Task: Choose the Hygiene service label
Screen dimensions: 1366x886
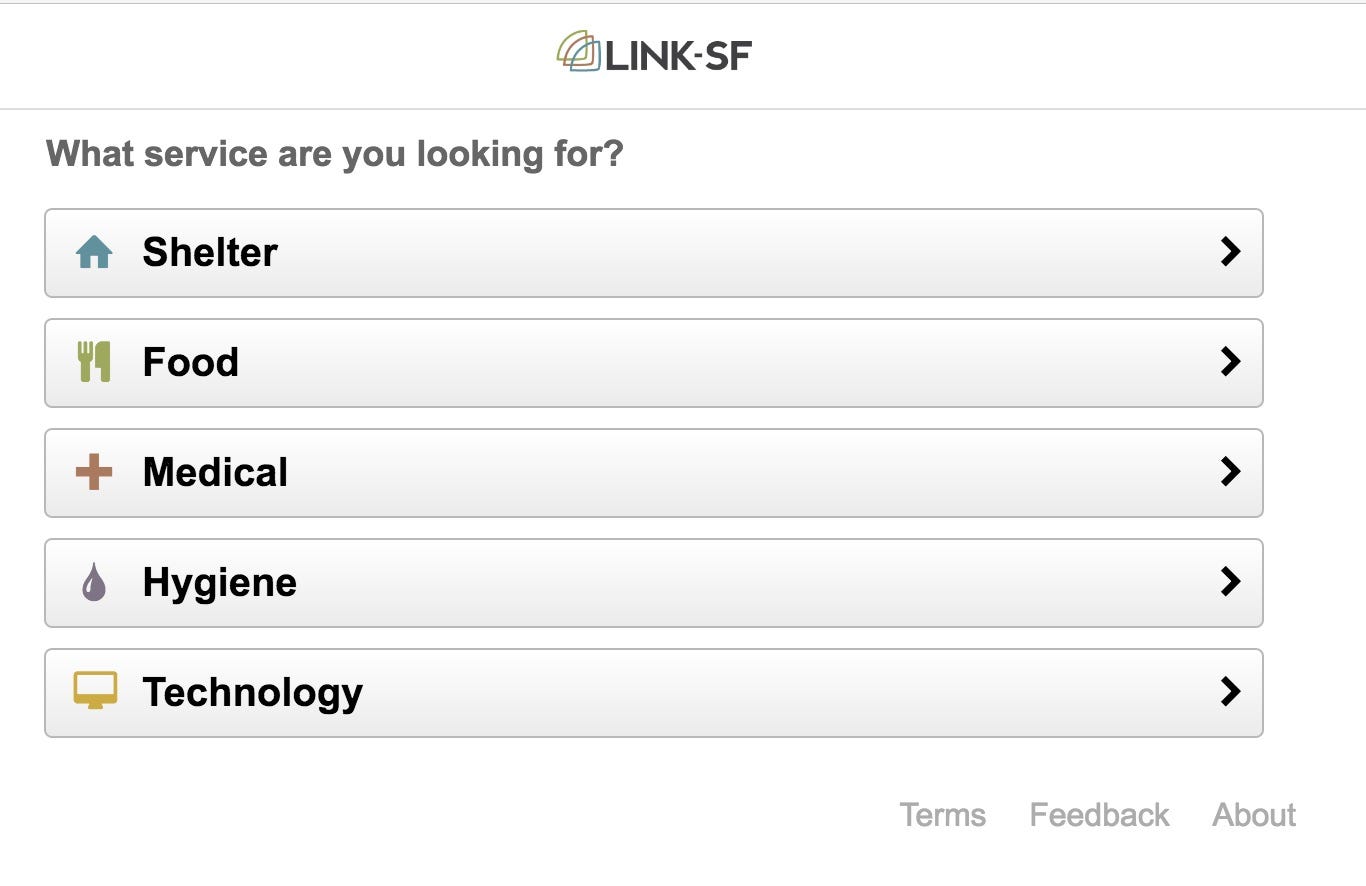Action: (x=220, y=583)
